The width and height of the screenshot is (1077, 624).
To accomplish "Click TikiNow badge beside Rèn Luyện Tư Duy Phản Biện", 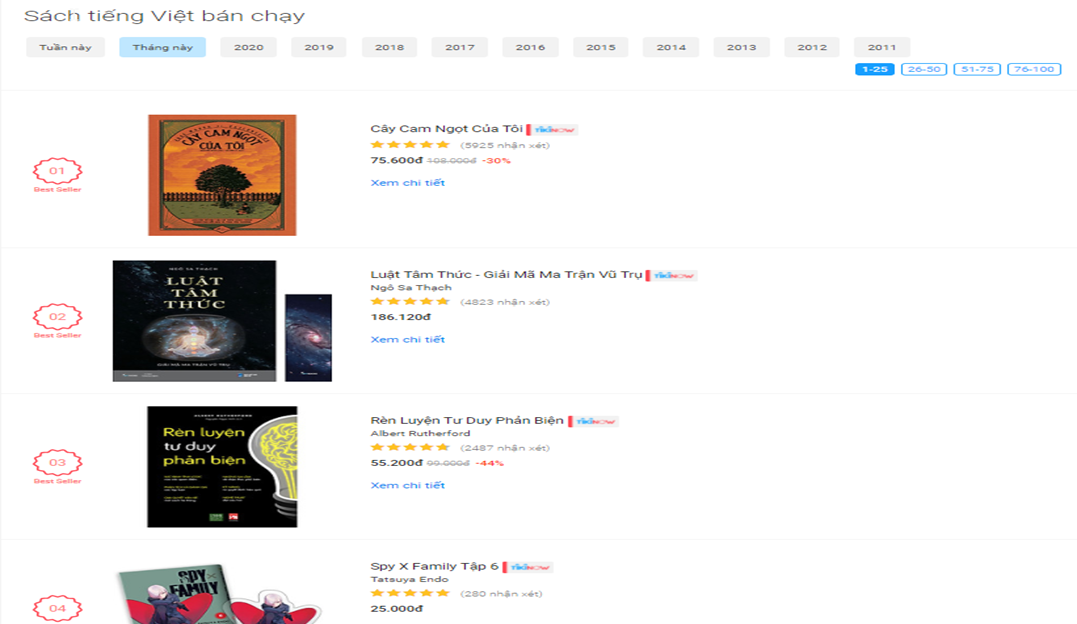I will coord(593,421).
